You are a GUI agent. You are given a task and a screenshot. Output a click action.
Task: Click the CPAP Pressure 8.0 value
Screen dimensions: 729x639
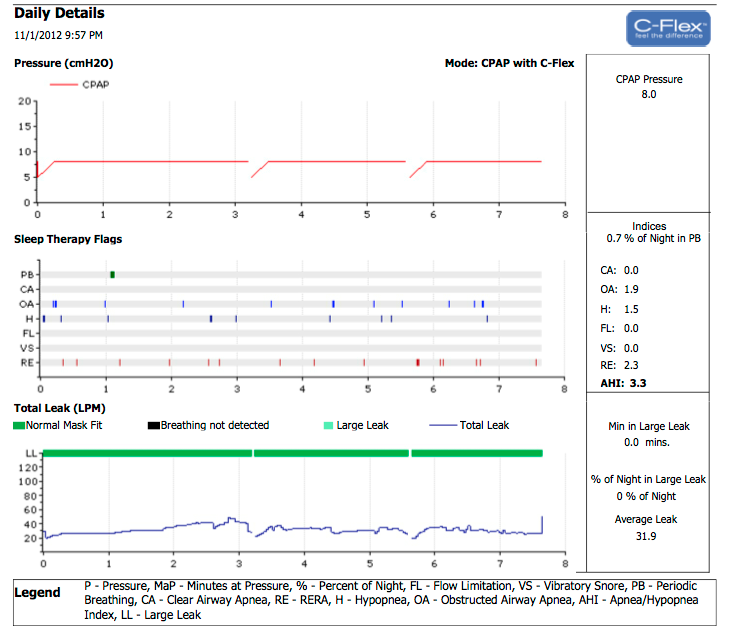pos(648,95)
